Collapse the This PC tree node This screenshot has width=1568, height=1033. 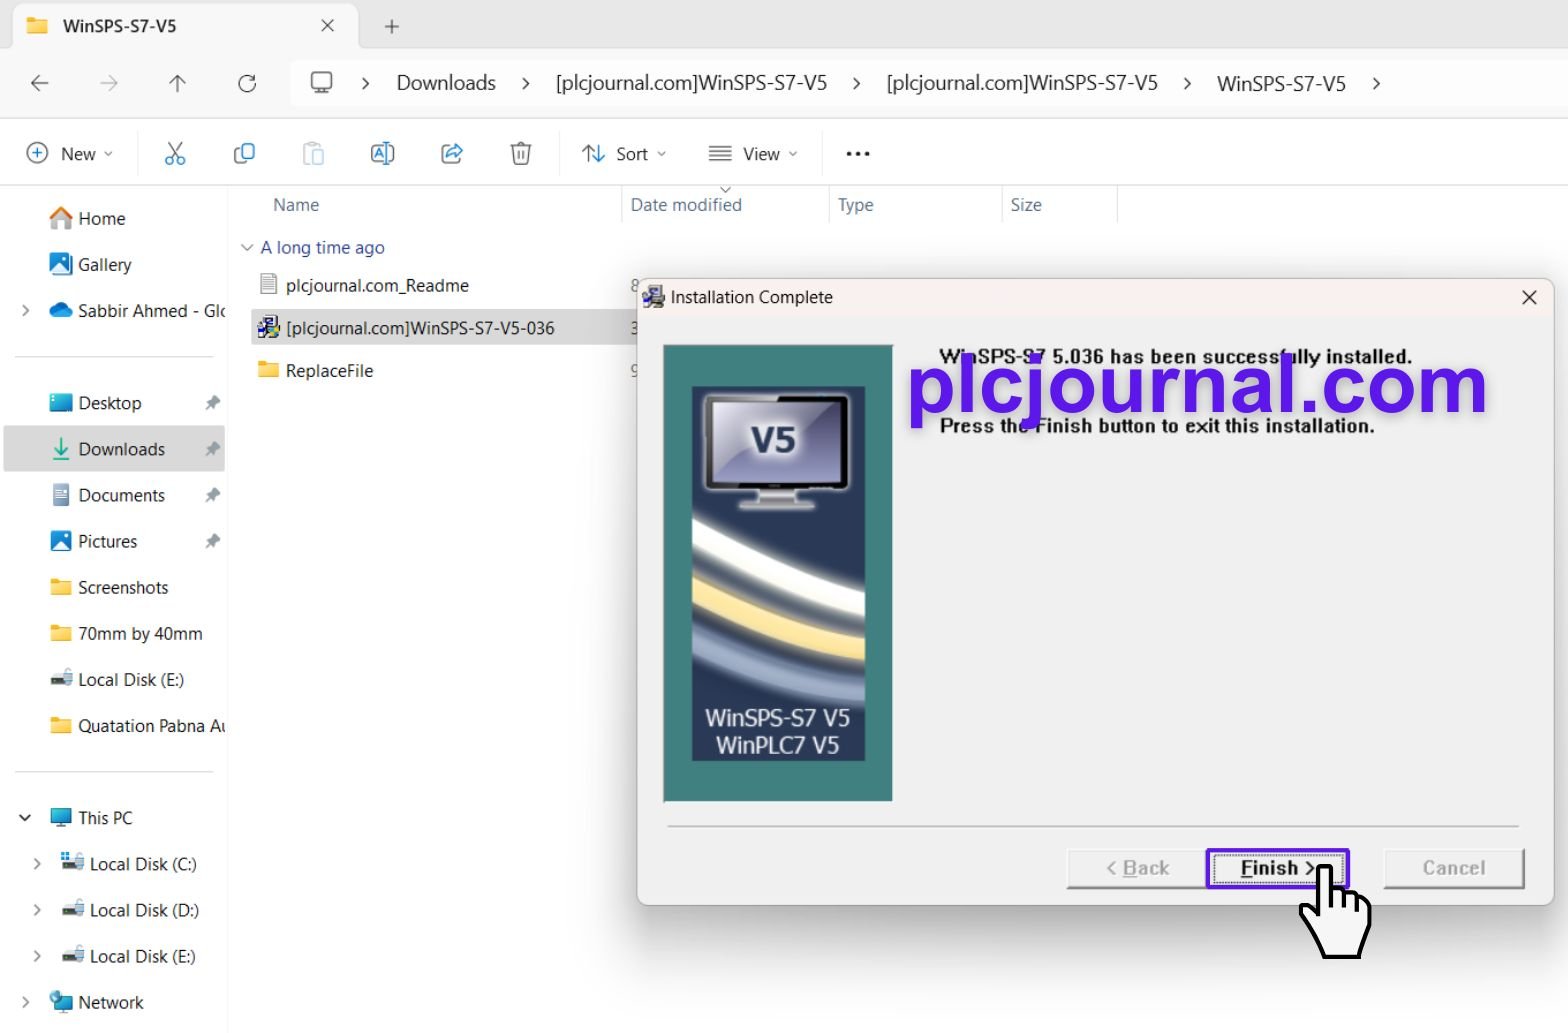[x=25, y=817]
